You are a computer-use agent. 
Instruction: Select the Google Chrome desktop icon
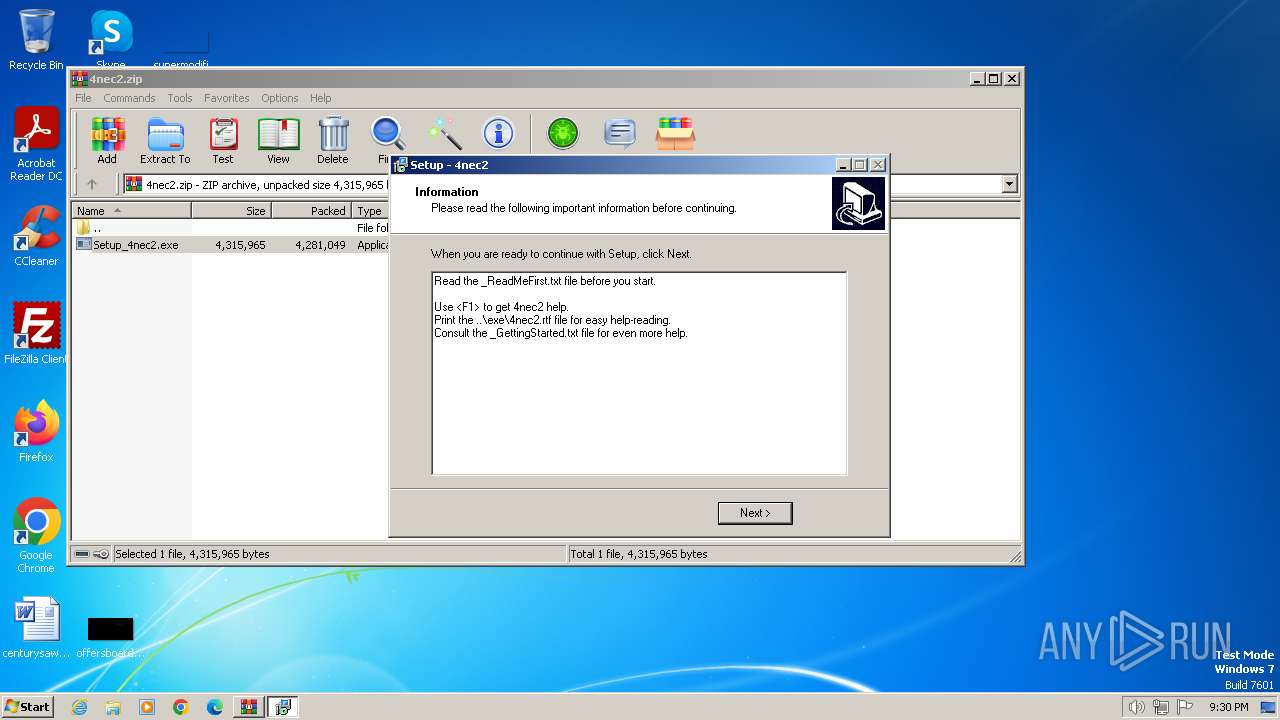[36, 536]
